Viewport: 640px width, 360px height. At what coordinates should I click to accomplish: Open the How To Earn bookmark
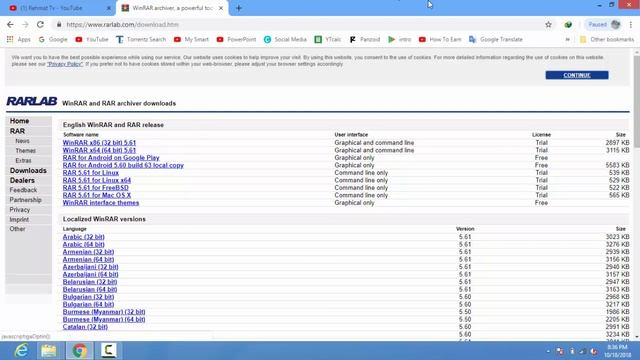point(440,39)
